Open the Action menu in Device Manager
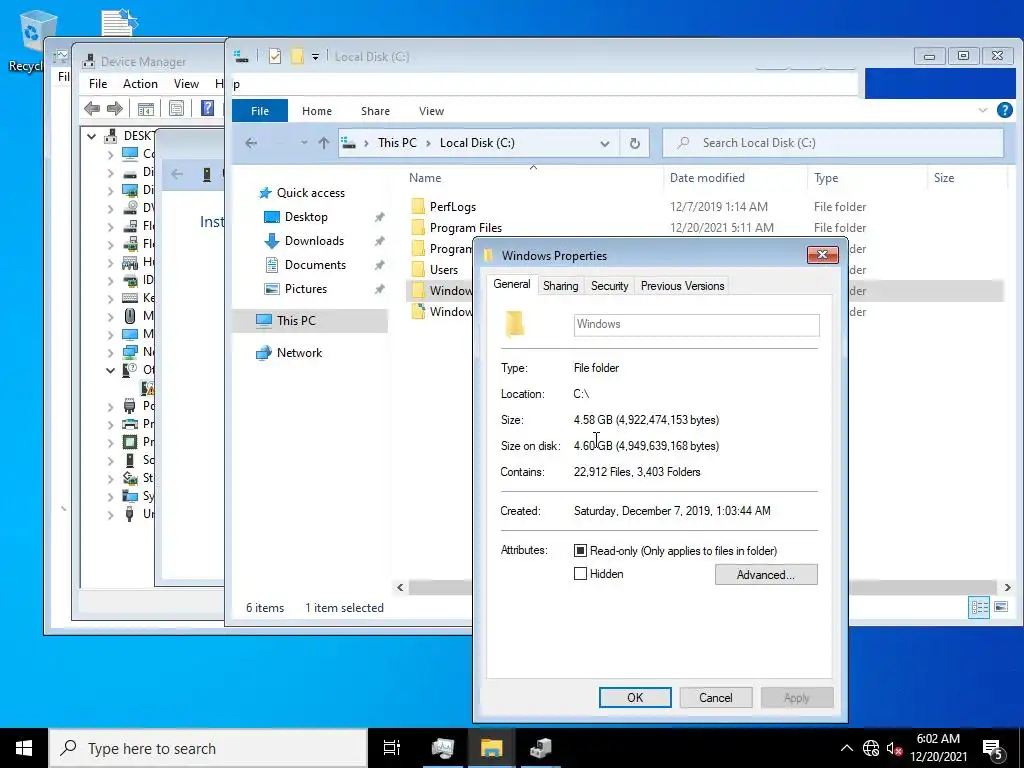 pos(140,84)
